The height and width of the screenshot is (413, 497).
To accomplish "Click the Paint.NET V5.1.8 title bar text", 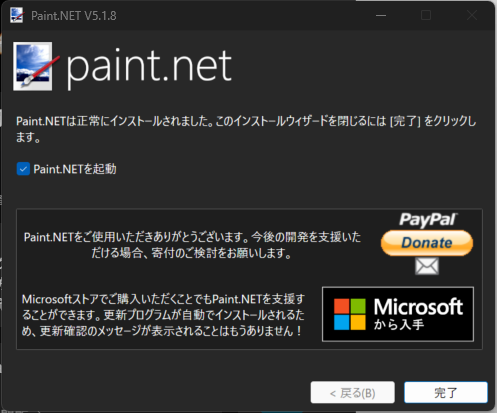I will click(x=74, y=16).
